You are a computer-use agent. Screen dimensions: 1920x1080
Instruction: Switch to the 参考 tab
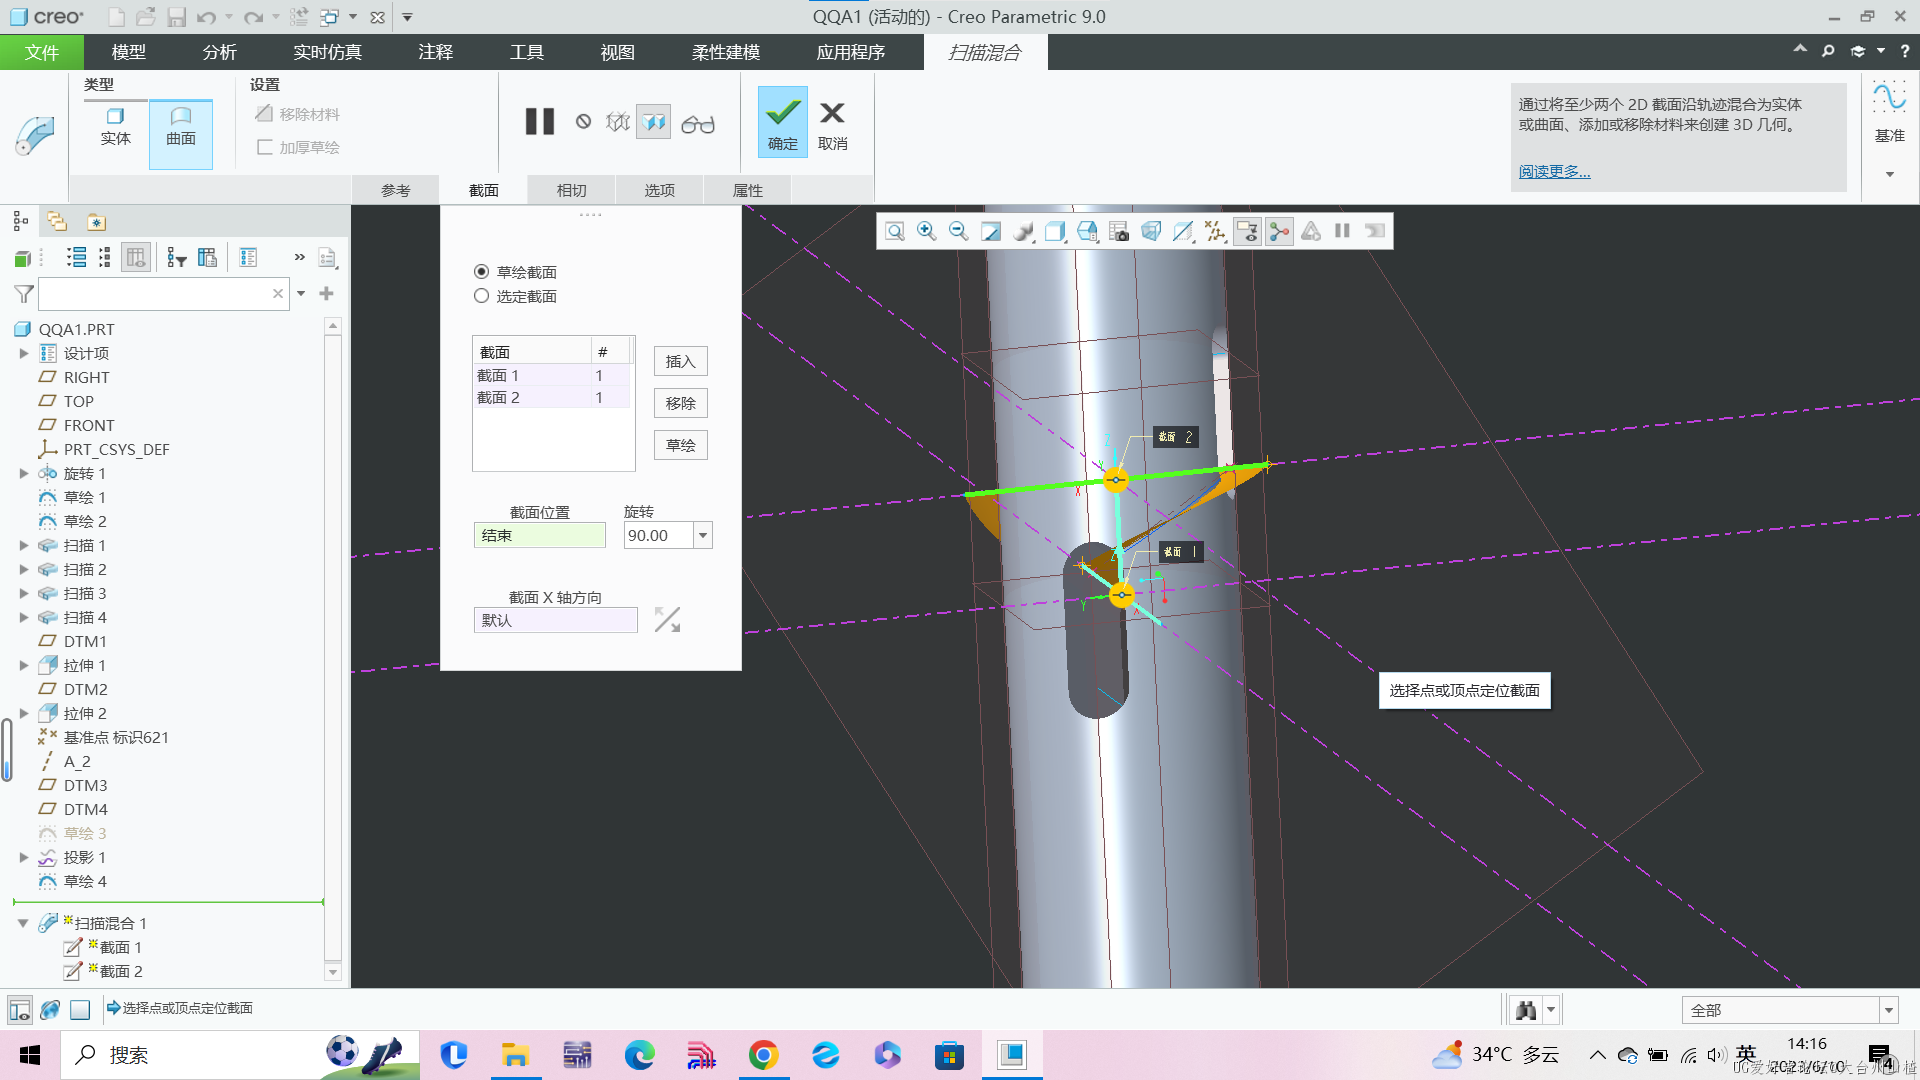[394, 190]
